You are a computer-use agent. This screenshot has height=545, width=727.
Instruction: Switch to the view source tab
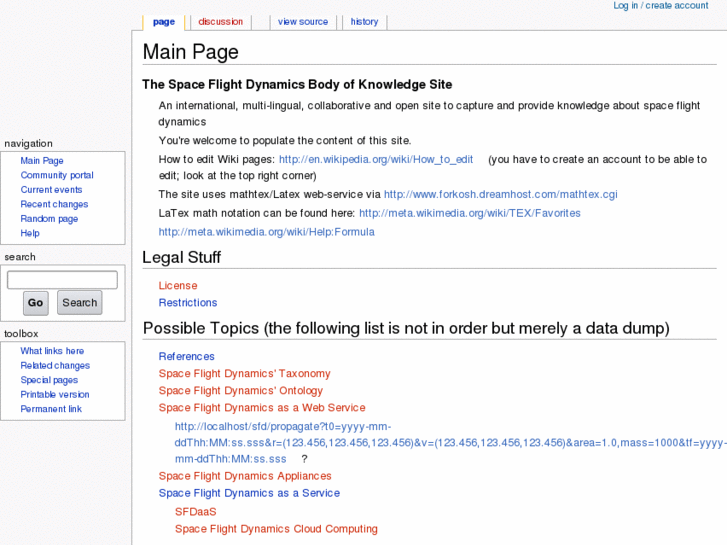[302, 22]
